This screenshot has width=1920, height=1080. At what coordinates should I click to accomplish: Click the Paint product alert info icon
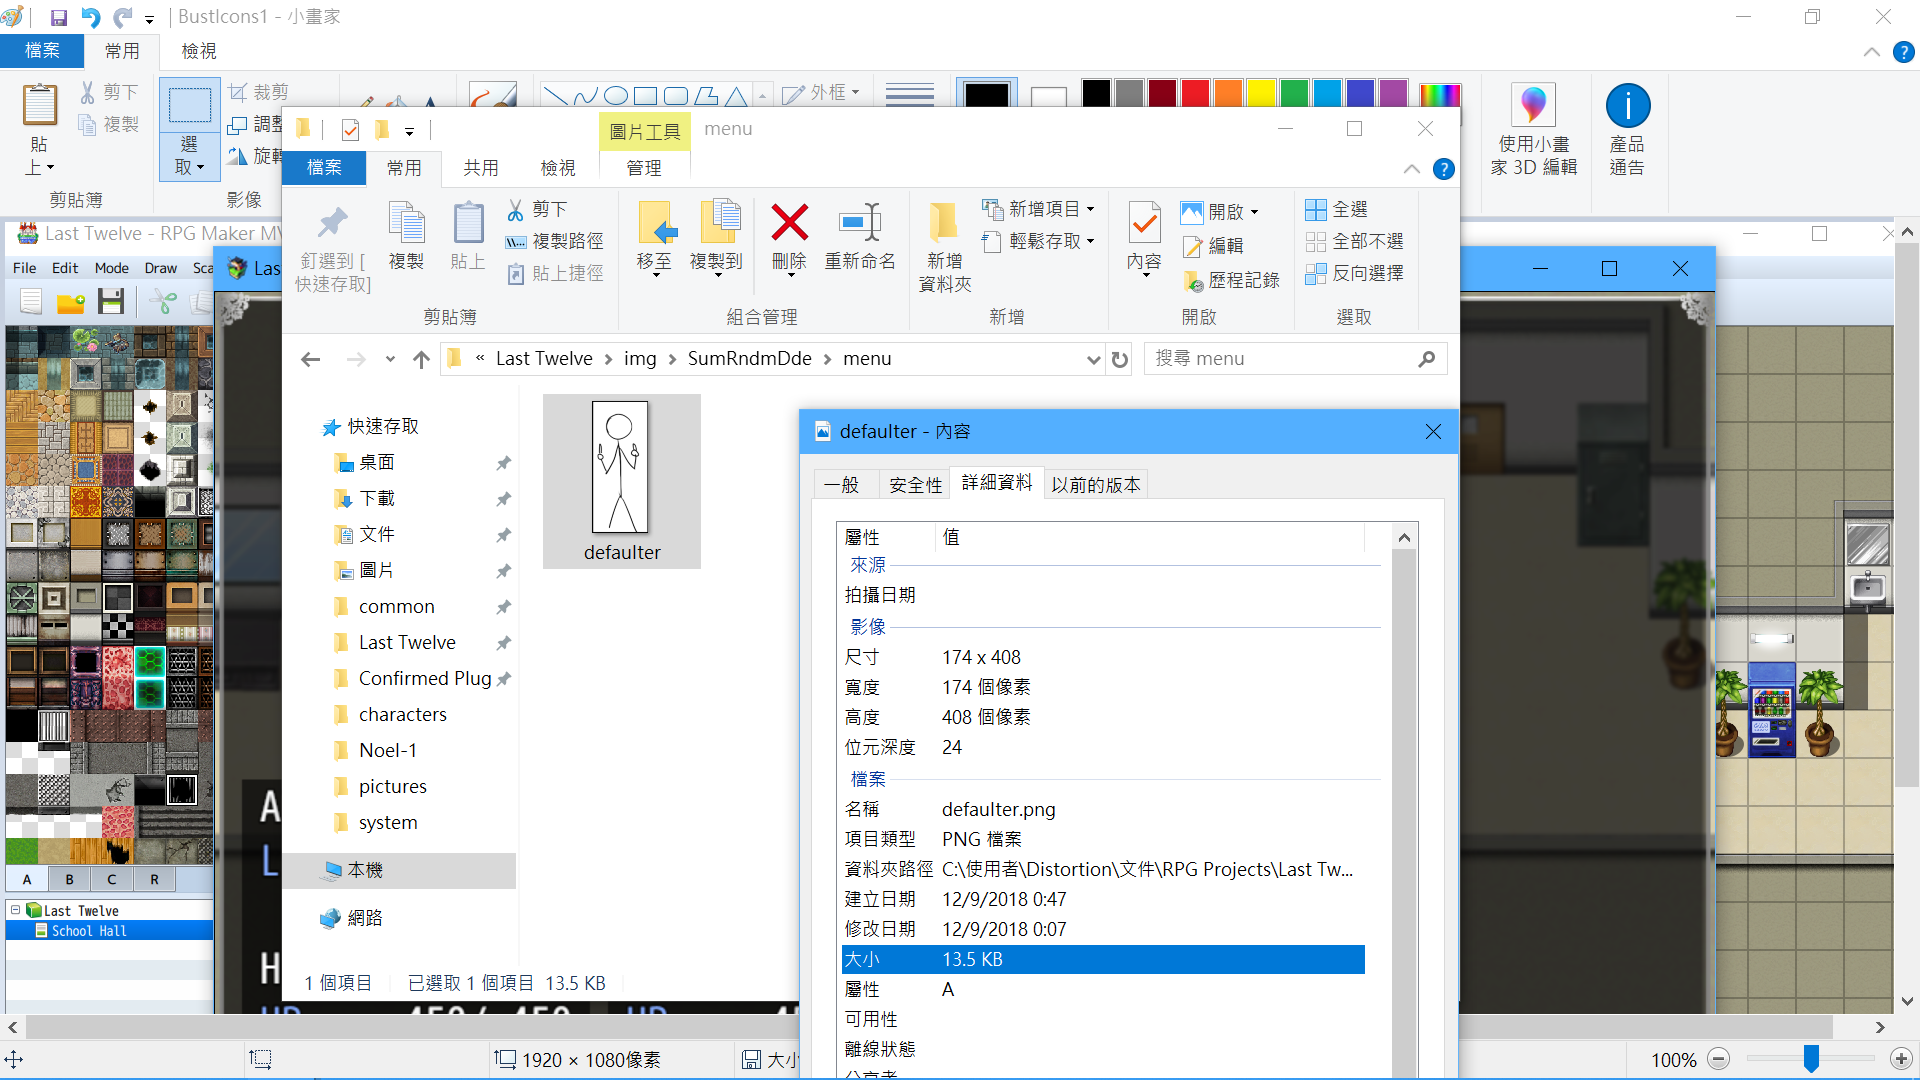(1627, 130)
